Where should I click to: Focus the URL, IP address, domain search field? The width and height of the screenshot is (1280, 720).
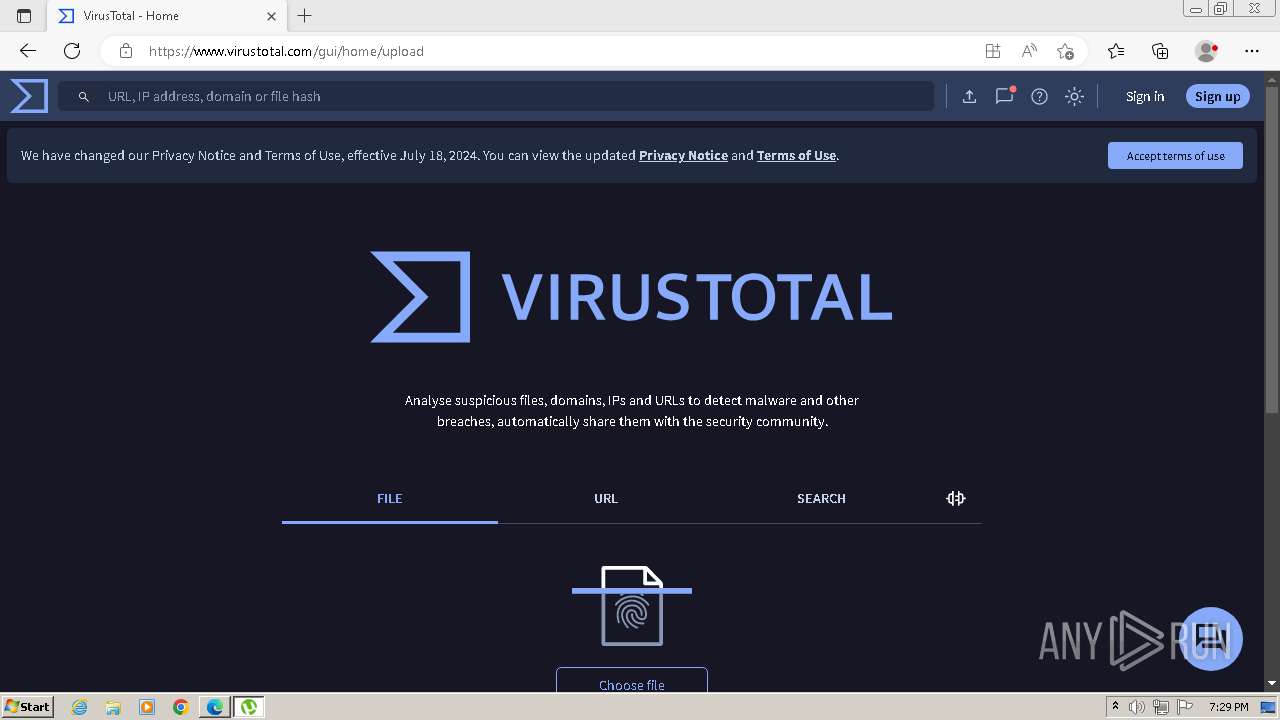[x=496, y=96]
